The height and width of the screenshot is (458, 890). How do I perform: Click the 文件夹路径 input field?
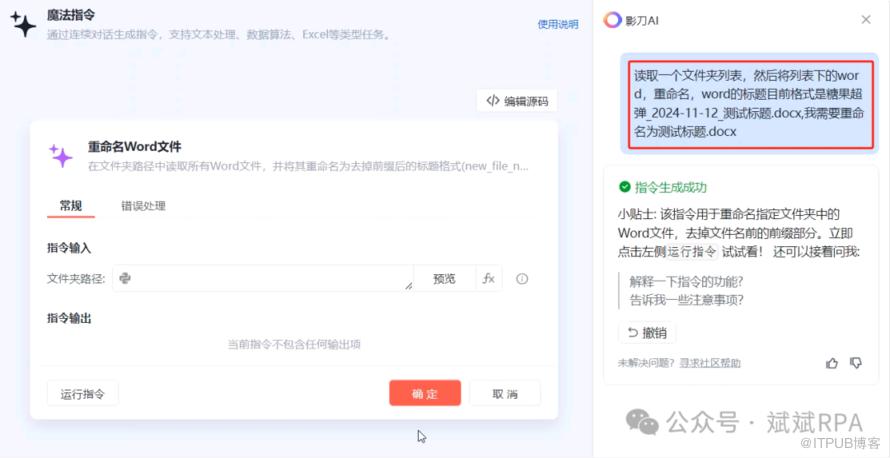coord(270,279)
